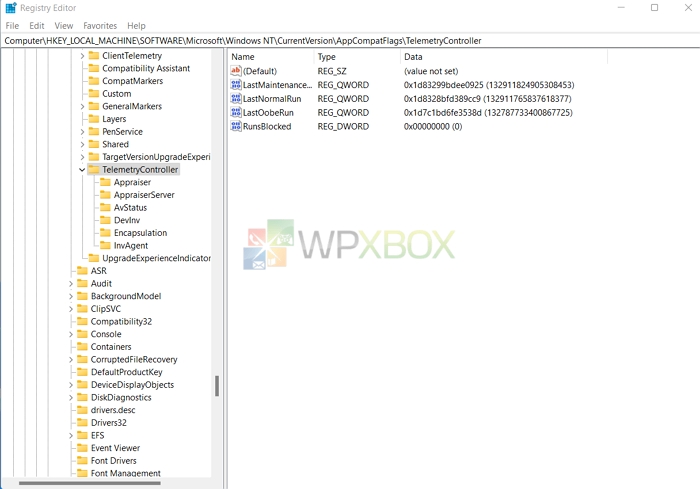Screen dimensions: 700x489
Task: Click the TelemetryController folder icon
Action: click(x=94, y=169)
